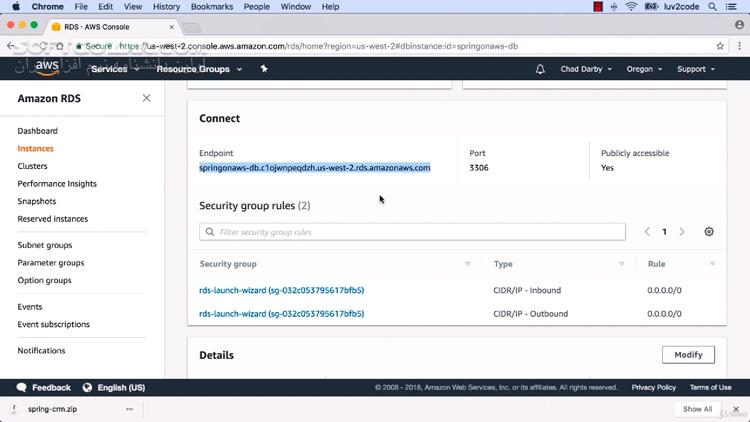This screenshot has height=422, width=750.
Task: Close the downloads bar
Action: (736, 409)
